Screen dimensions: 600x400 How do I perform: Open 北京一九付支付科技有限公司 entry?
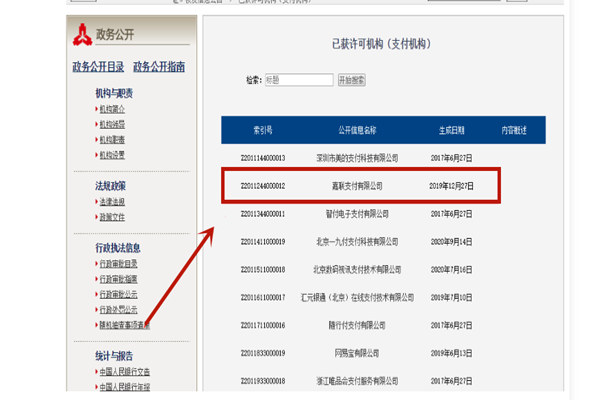pyautogui.click(x=357, y=242)
